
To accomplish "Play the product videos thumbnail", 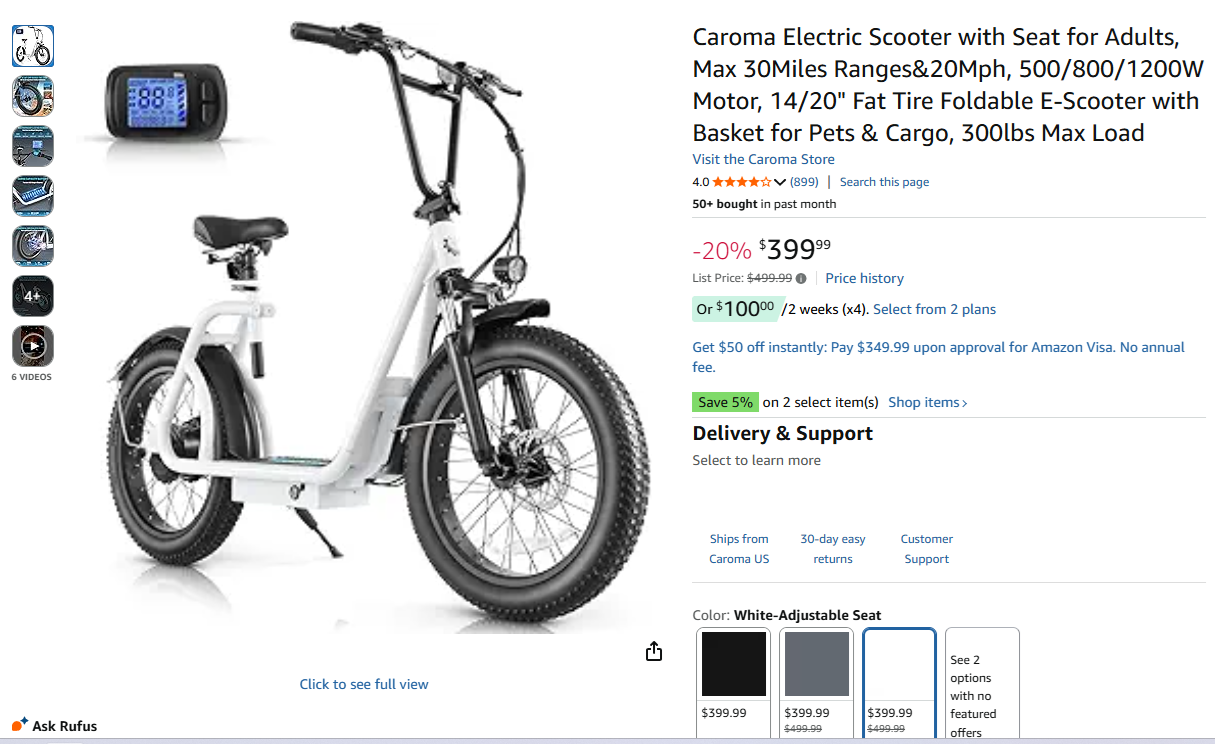I will click(33, 346).
